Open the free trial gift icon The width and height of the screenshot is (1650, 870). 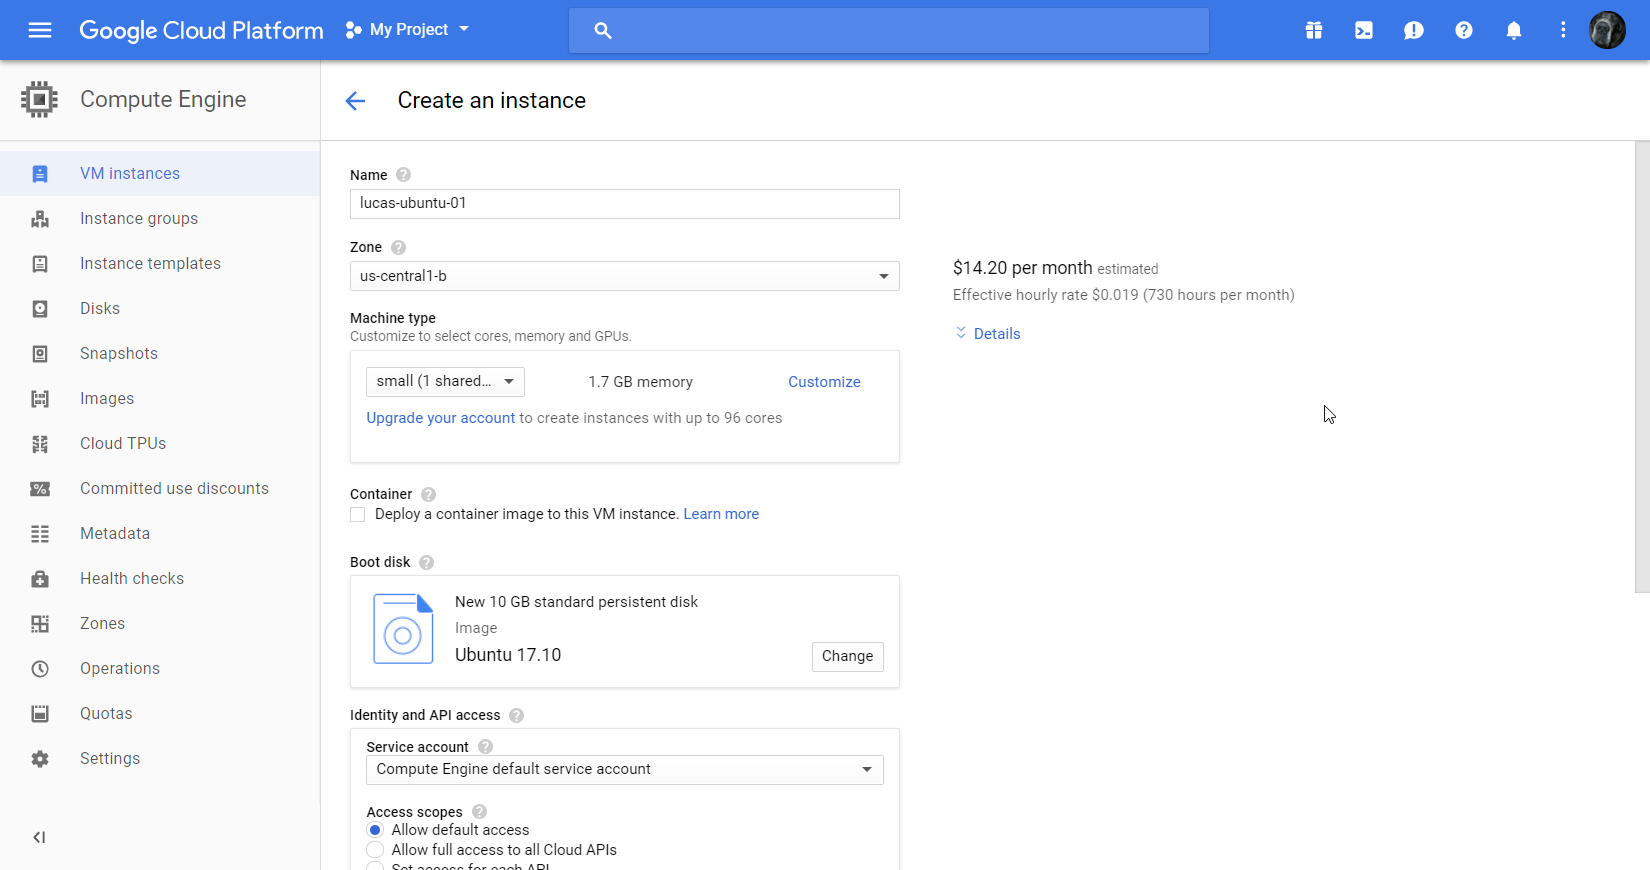tap(1314, 30)
